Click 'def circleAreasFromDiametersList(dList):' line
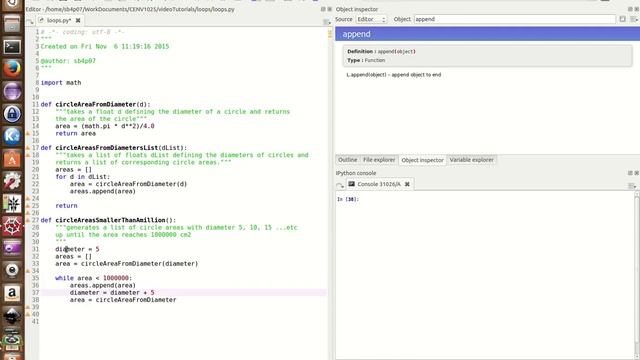The height and width of the screenshot is (360, 640). (x=114, y=148)
